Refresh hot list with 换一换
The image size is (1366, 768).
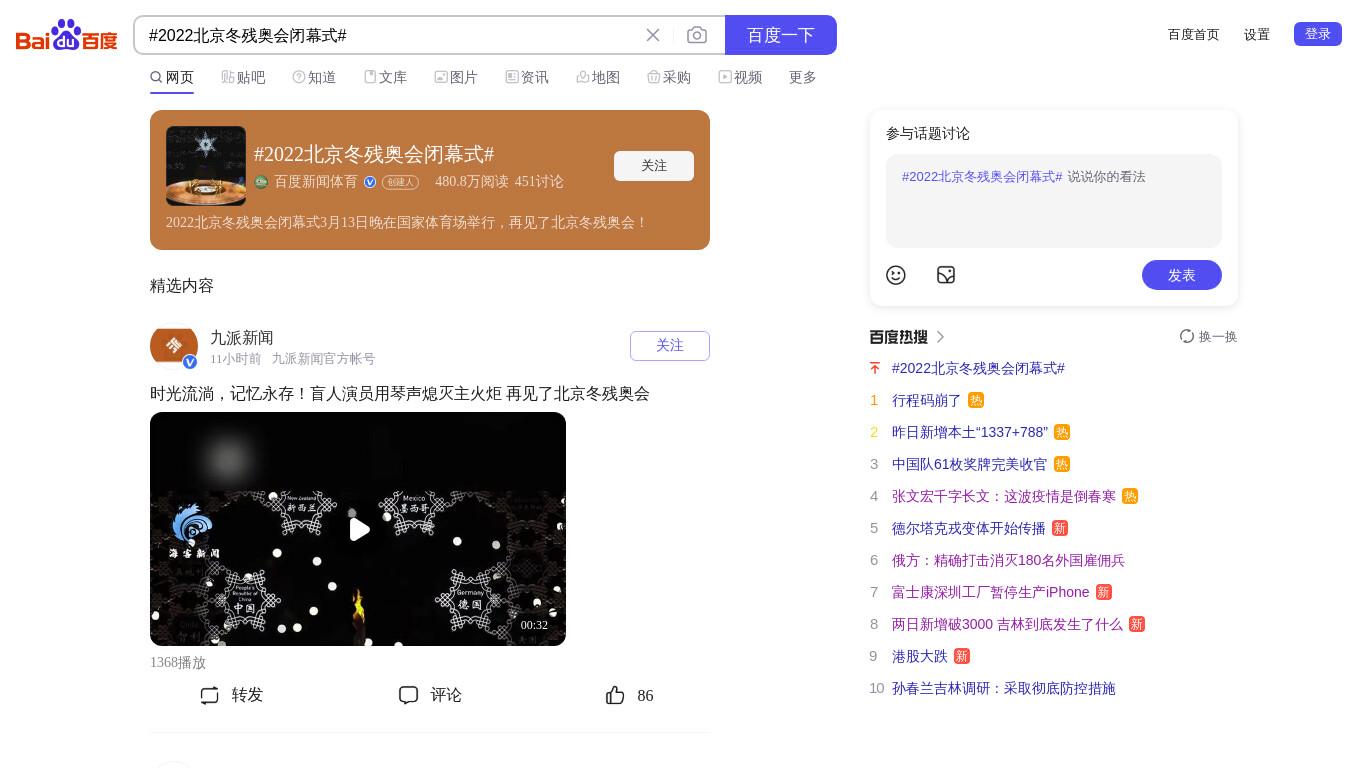(1208, 337)
